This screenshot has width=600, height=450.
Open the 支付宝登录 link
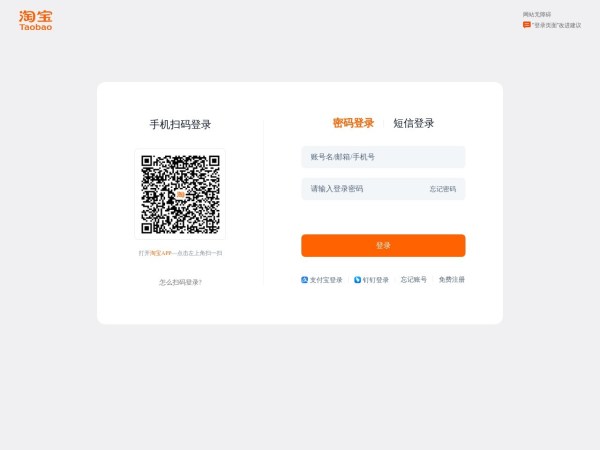click(326, 280)
